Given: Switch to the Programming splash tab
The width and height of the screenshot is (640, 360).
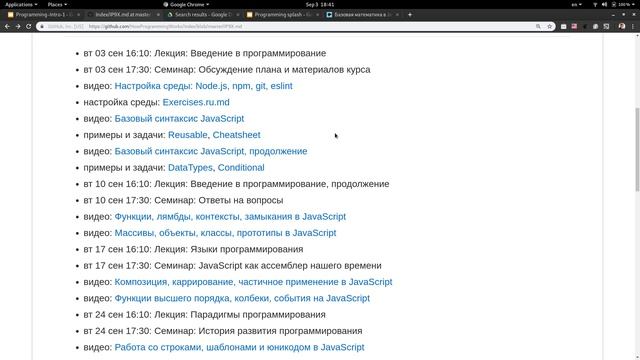Looking at the screenshot, I should [x=282, y=14].
